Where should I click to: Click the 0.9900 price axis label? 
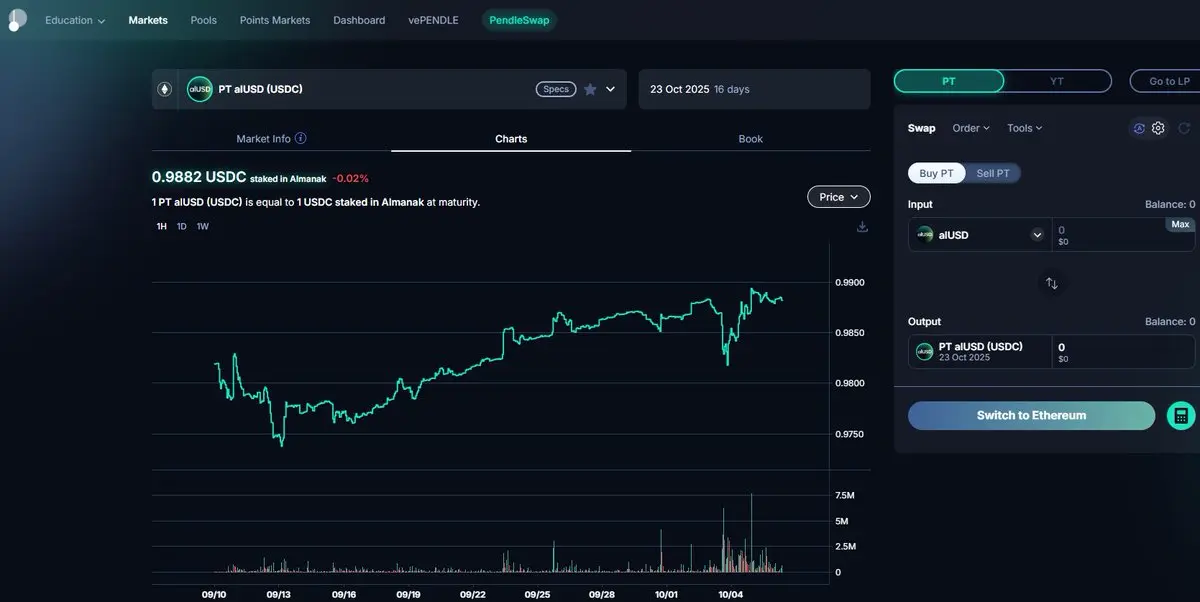(x=850, y=283)
